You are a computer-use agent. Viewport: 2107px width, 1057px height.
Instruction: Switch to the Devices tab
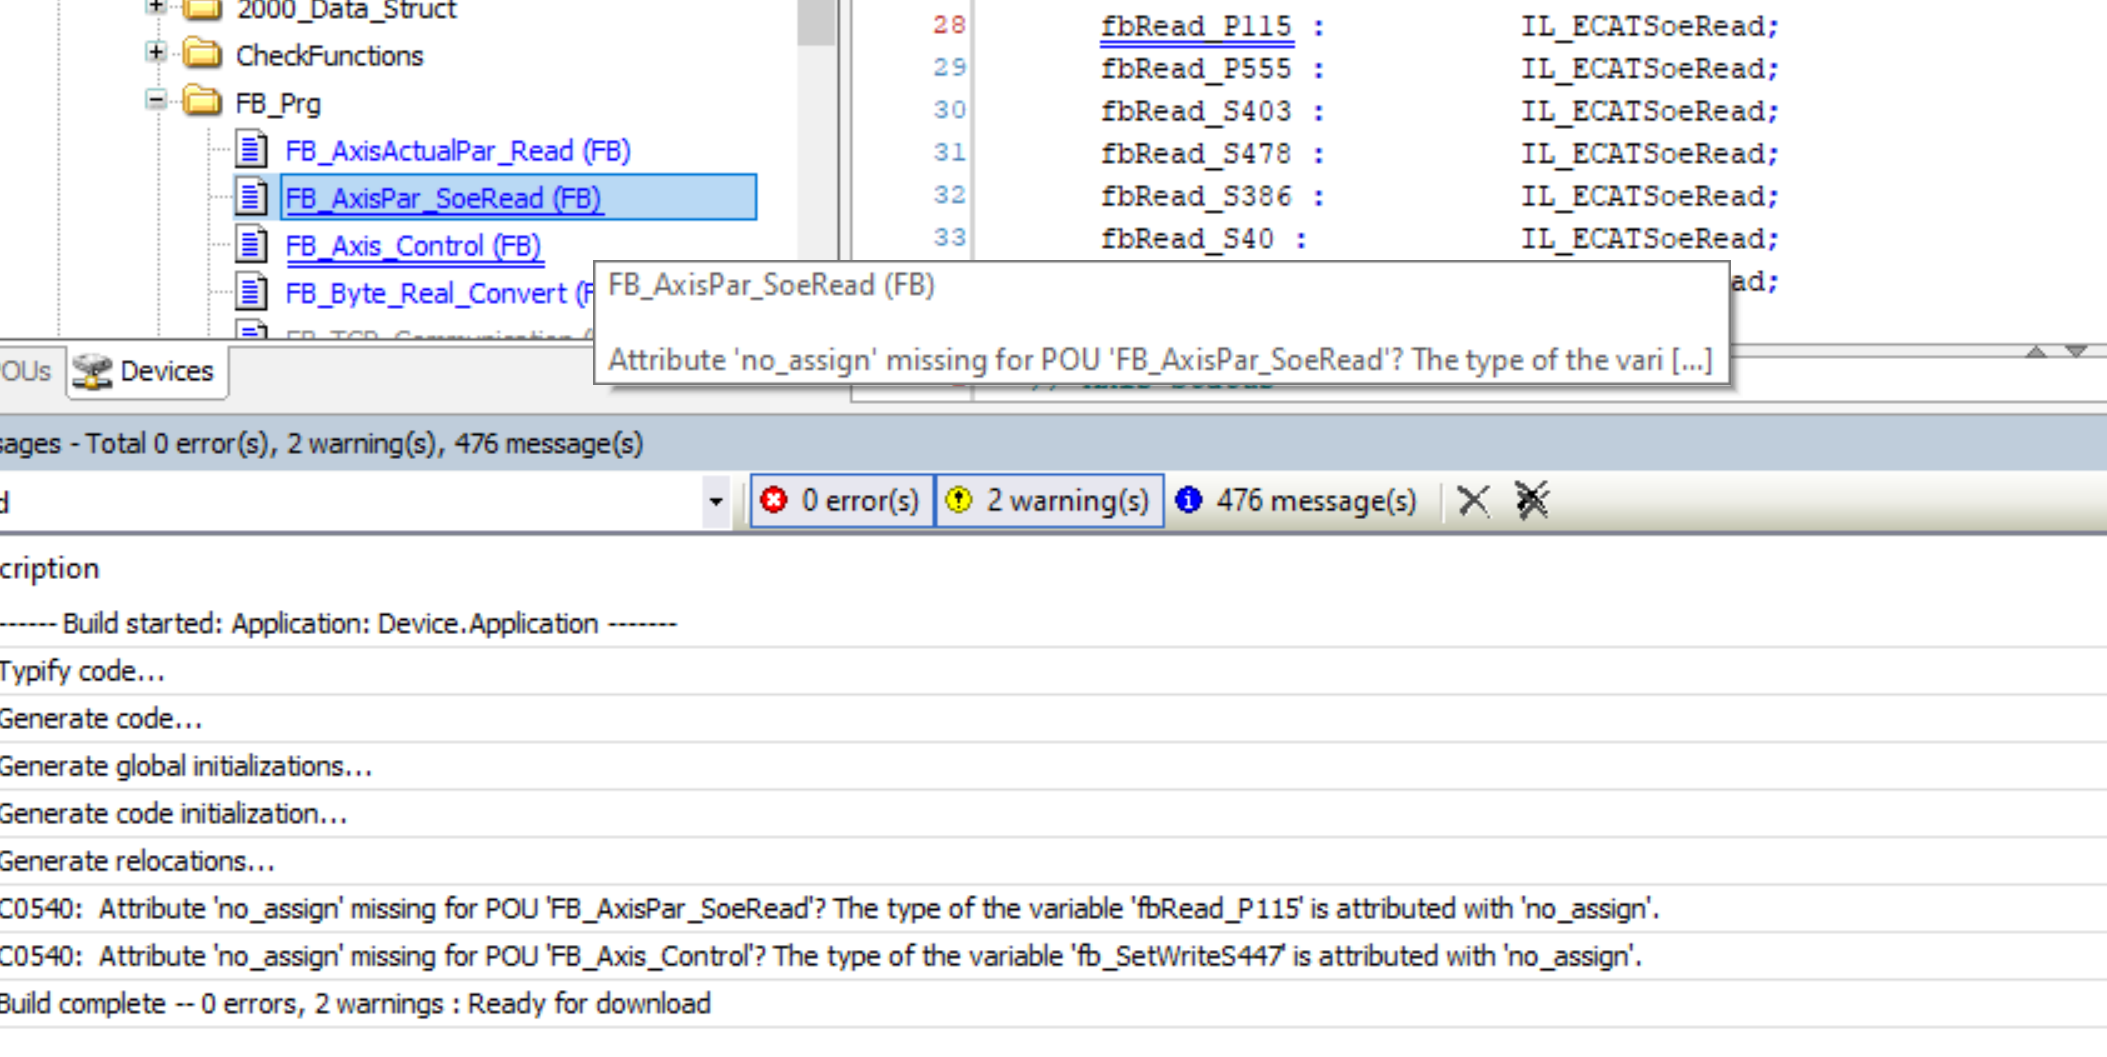[x=147, y=371]
